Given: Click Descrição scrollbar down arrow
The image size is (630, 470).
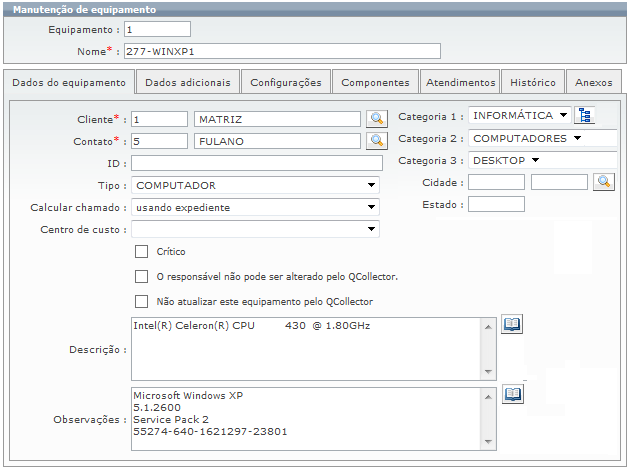Looking at the screenshot, I should click(x=488, y=371).
